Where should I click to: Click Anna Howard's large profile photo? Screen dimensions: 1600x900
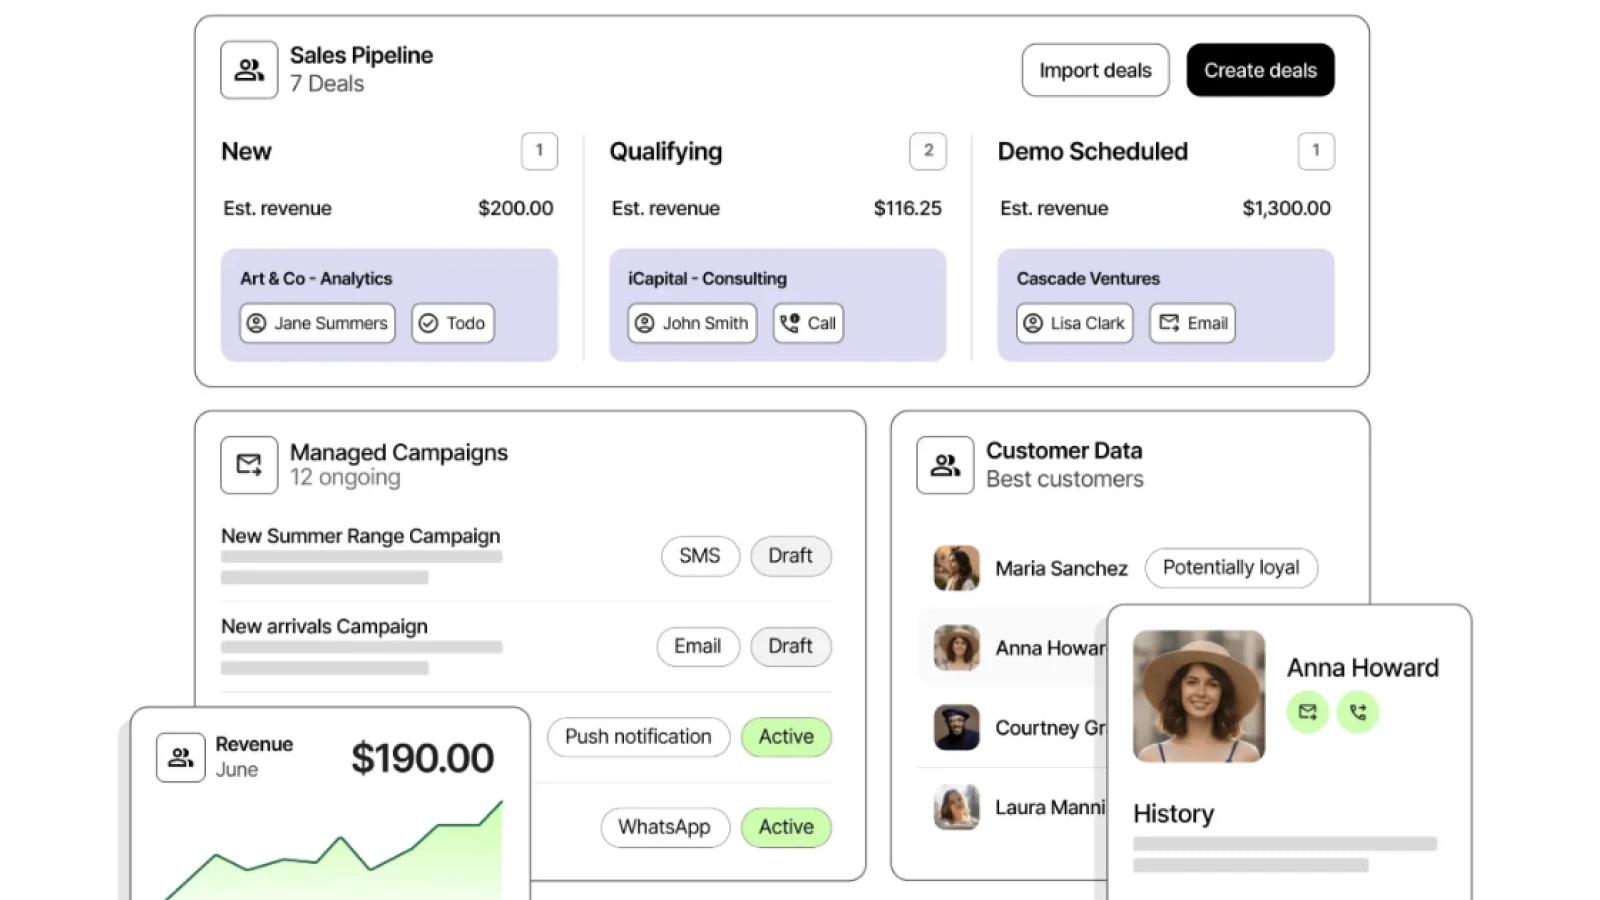click(x=1199, y=696)
